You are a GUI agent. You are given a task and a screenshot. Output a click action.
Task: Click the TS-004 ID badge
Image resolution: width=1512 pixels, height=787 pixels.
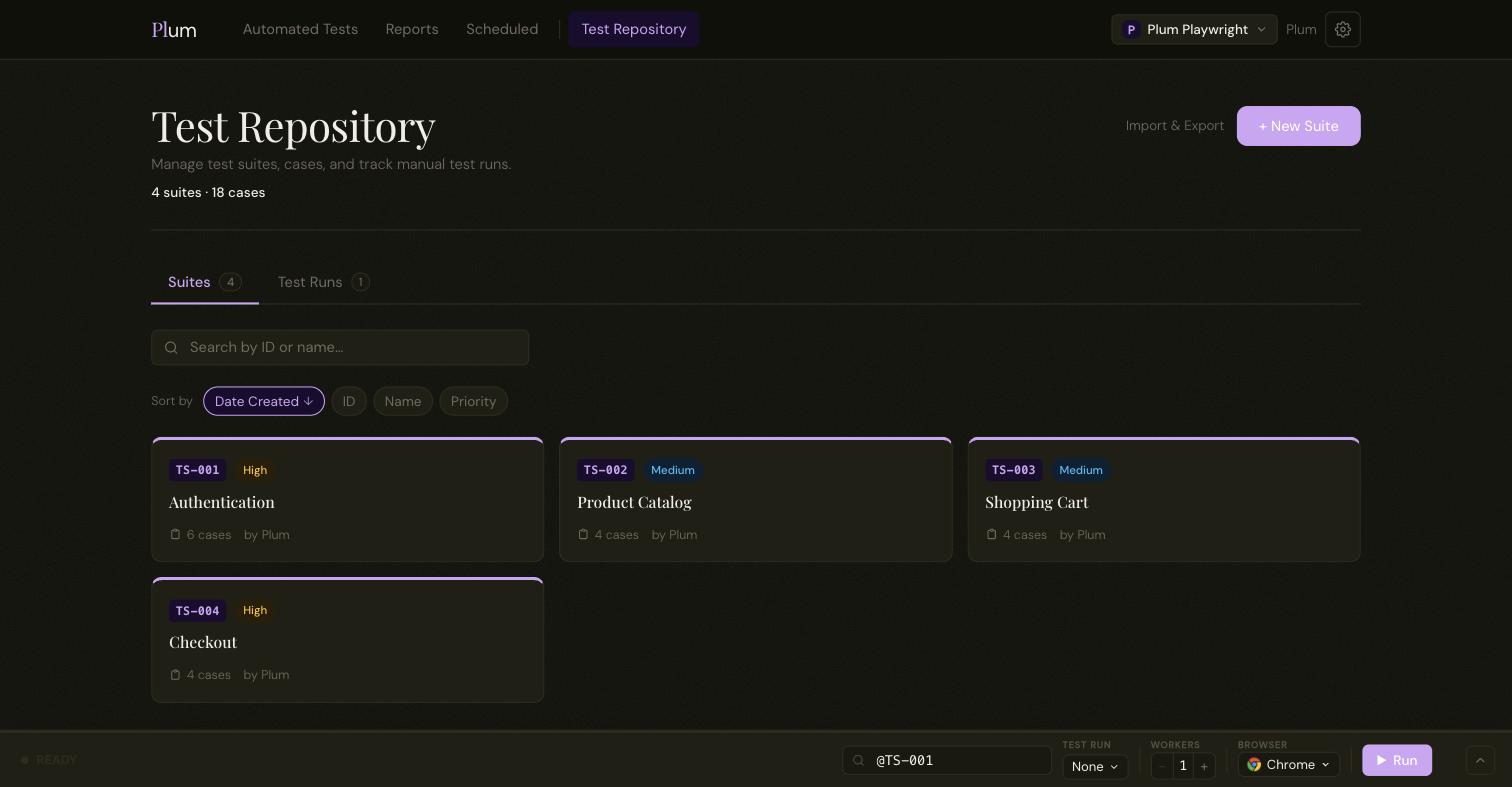pyautogui.click(x=197, y=610)
